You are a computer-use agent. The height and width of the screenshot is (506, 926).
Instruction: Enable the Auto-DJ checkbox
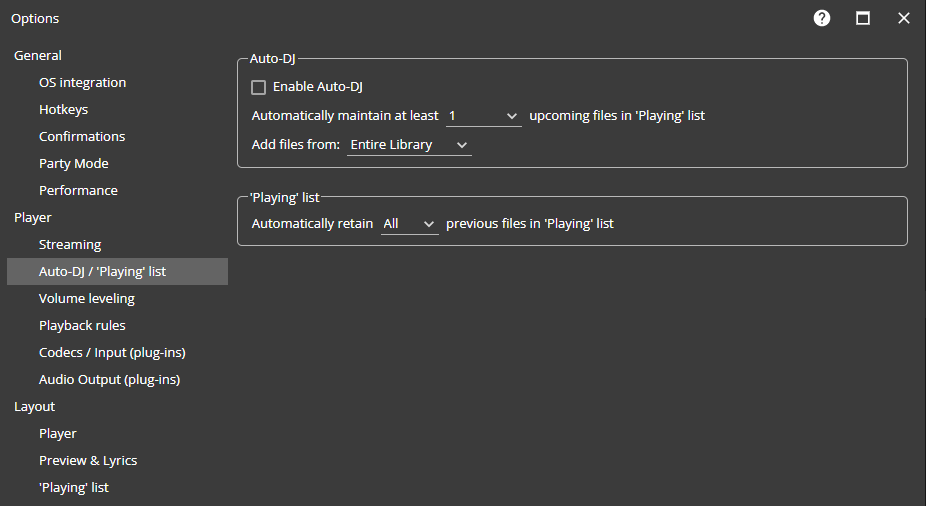pyautogui.click(x=259, y=87)
